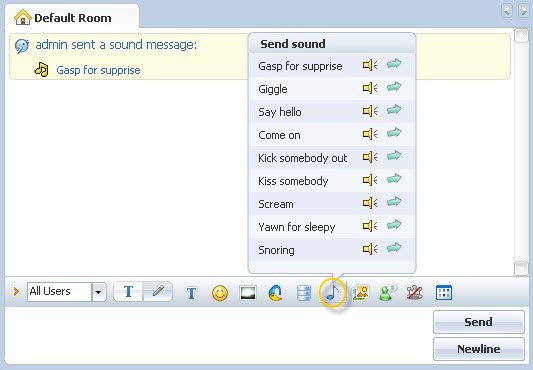Click the Yawn for sleepy label
The image size is (533, 370).
click(x=296, y=227)
